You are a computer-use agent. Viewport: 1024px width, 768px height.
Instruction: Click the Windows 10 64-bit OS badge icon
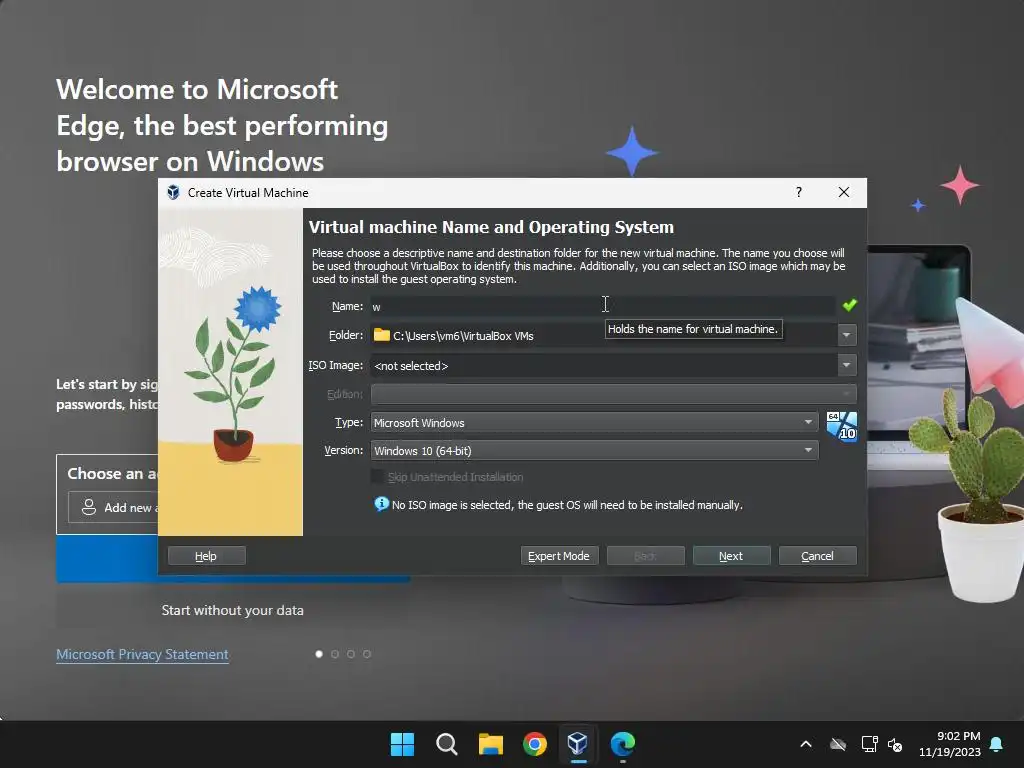pos(842,426)
